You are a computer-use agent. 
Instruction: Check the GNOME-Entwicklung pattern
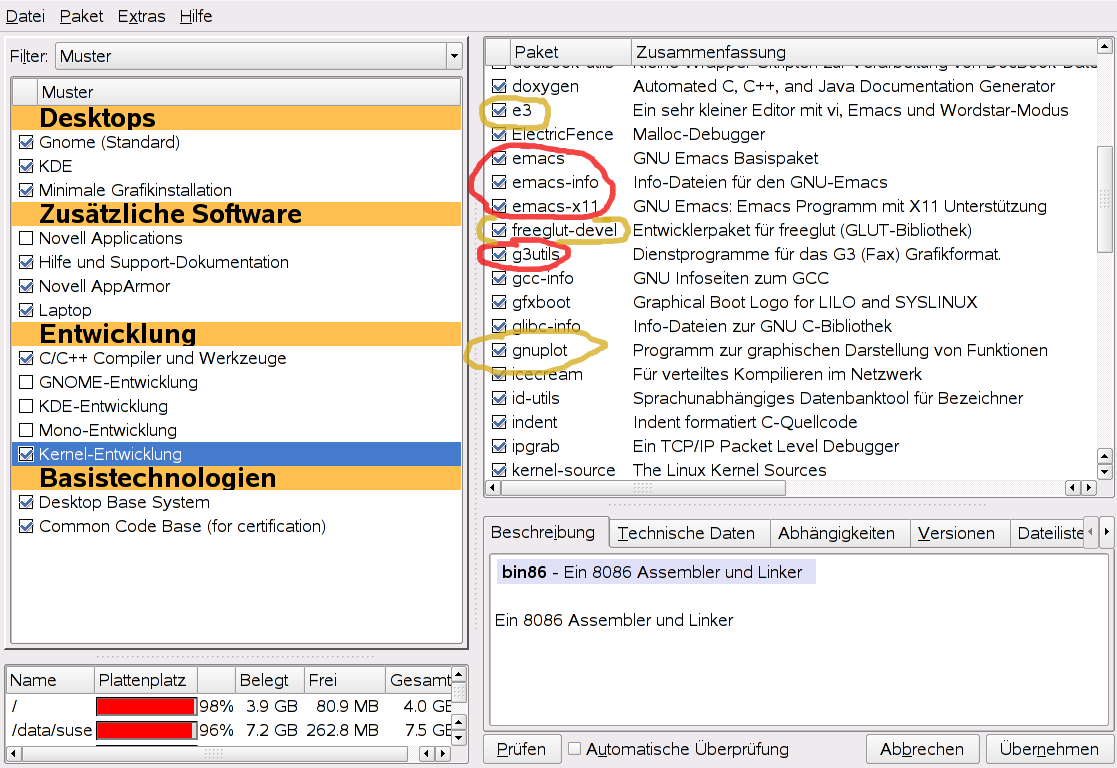coord(26,382)
